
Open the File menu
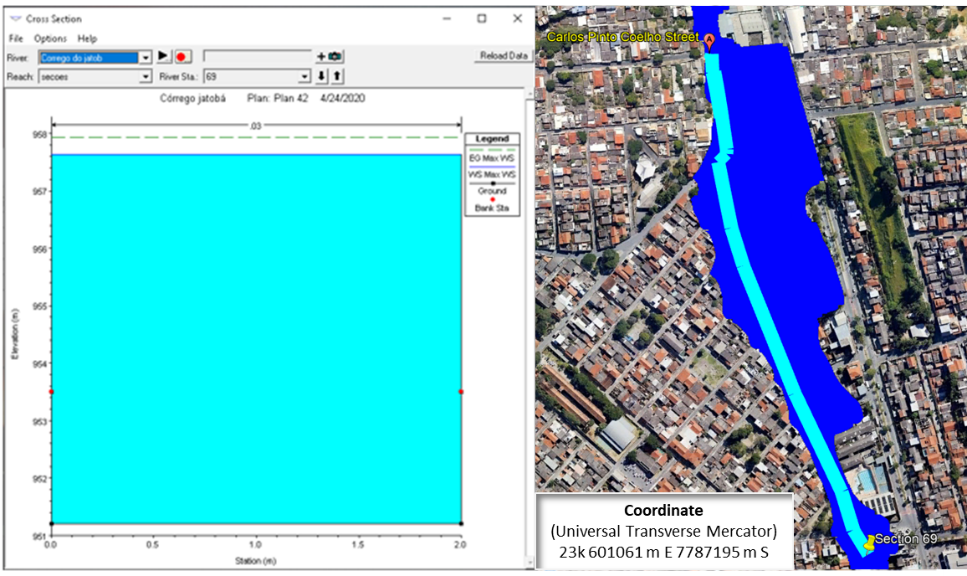[16, 38]
